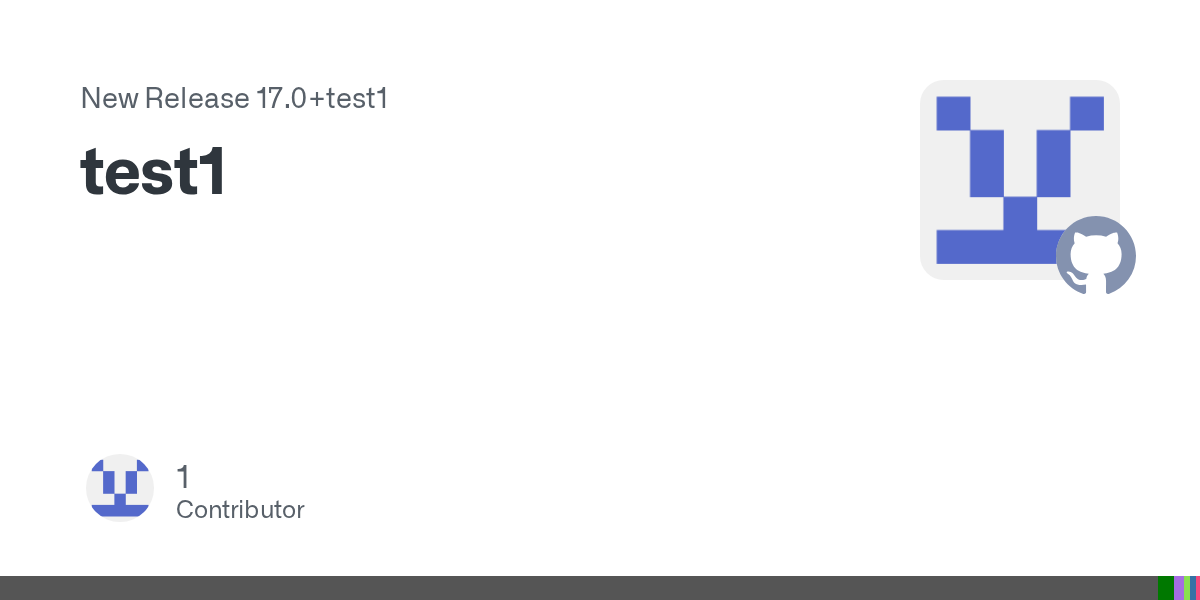Click the small round contributor avatar
Image resolution: width=1200 pixels, height=600 pixels.
(120, 488)
